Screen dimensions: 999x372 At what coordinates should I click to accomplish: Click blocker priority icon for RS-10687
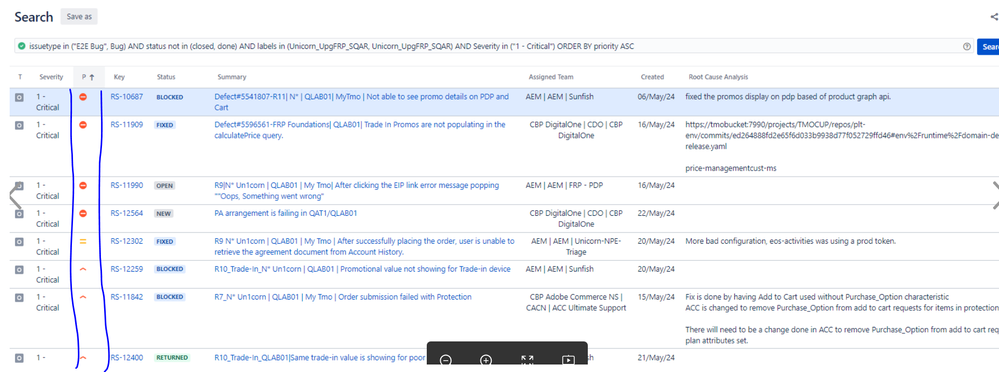click(83, 97)
